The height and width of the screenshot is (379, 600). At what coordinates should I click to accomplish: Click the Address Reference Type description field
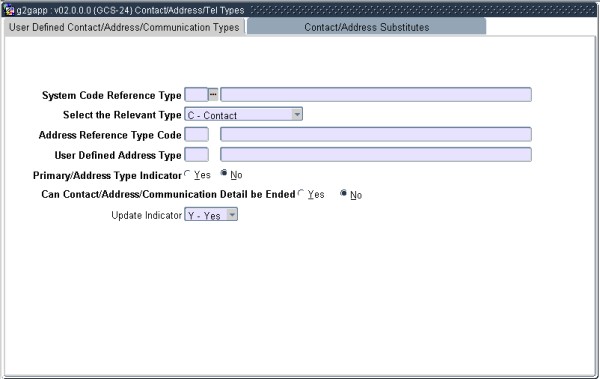376,134
